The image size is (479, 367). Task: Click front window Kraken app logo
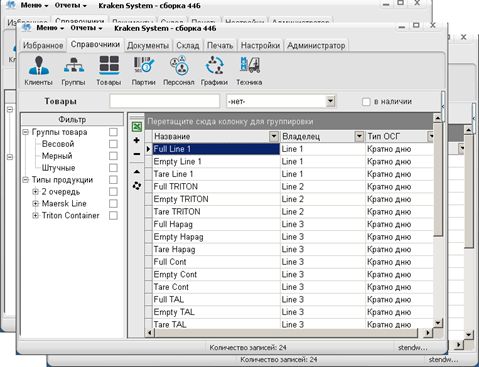point(26,28)
